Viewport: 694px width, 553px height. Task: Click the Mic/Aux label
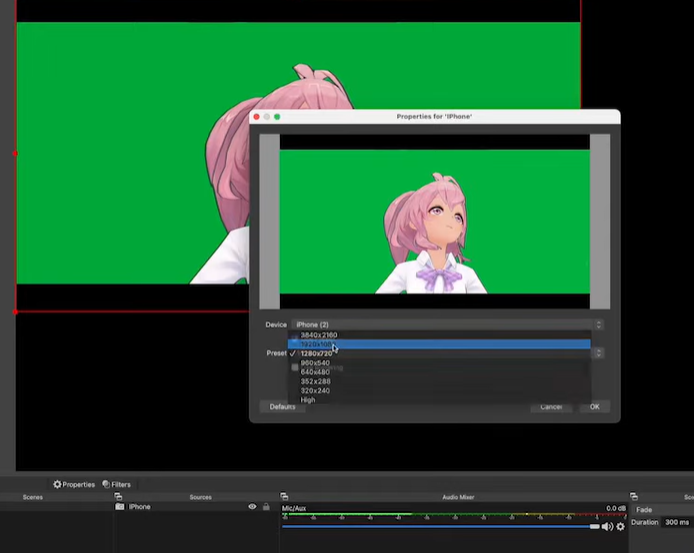[294, 508]
